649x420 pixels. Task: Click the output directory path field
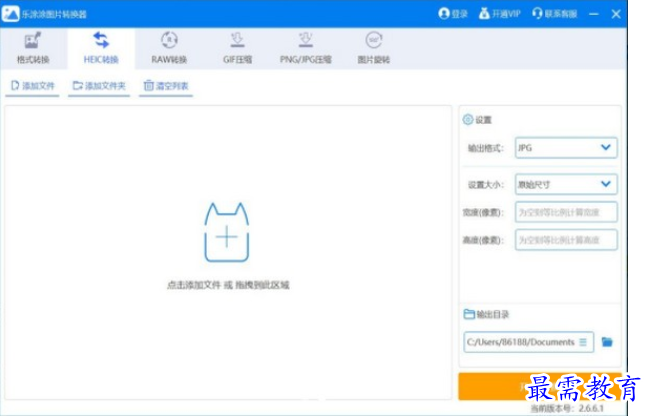[529, 342]
